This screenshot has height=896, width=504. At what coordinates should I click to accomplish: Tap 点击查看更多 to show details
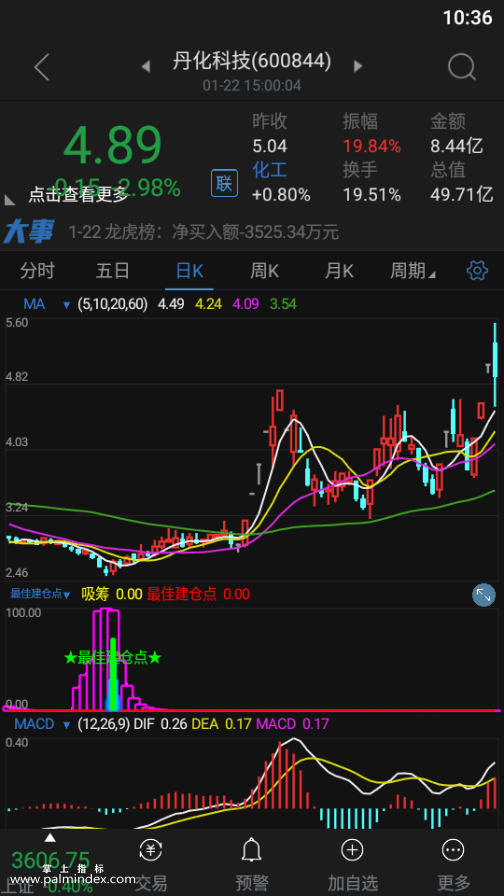(78, 195)
